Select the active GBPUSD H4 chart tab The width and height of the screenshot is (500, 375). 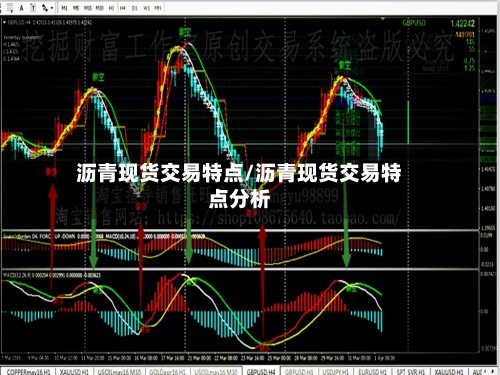(x=261, y=371)
